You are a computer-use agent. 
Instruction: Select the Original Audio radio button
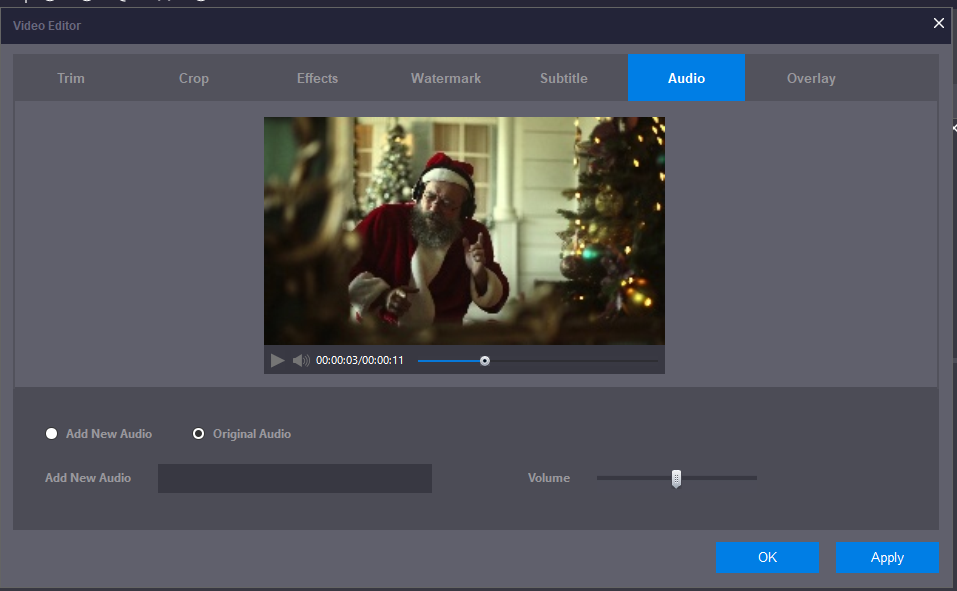(198, 433)
